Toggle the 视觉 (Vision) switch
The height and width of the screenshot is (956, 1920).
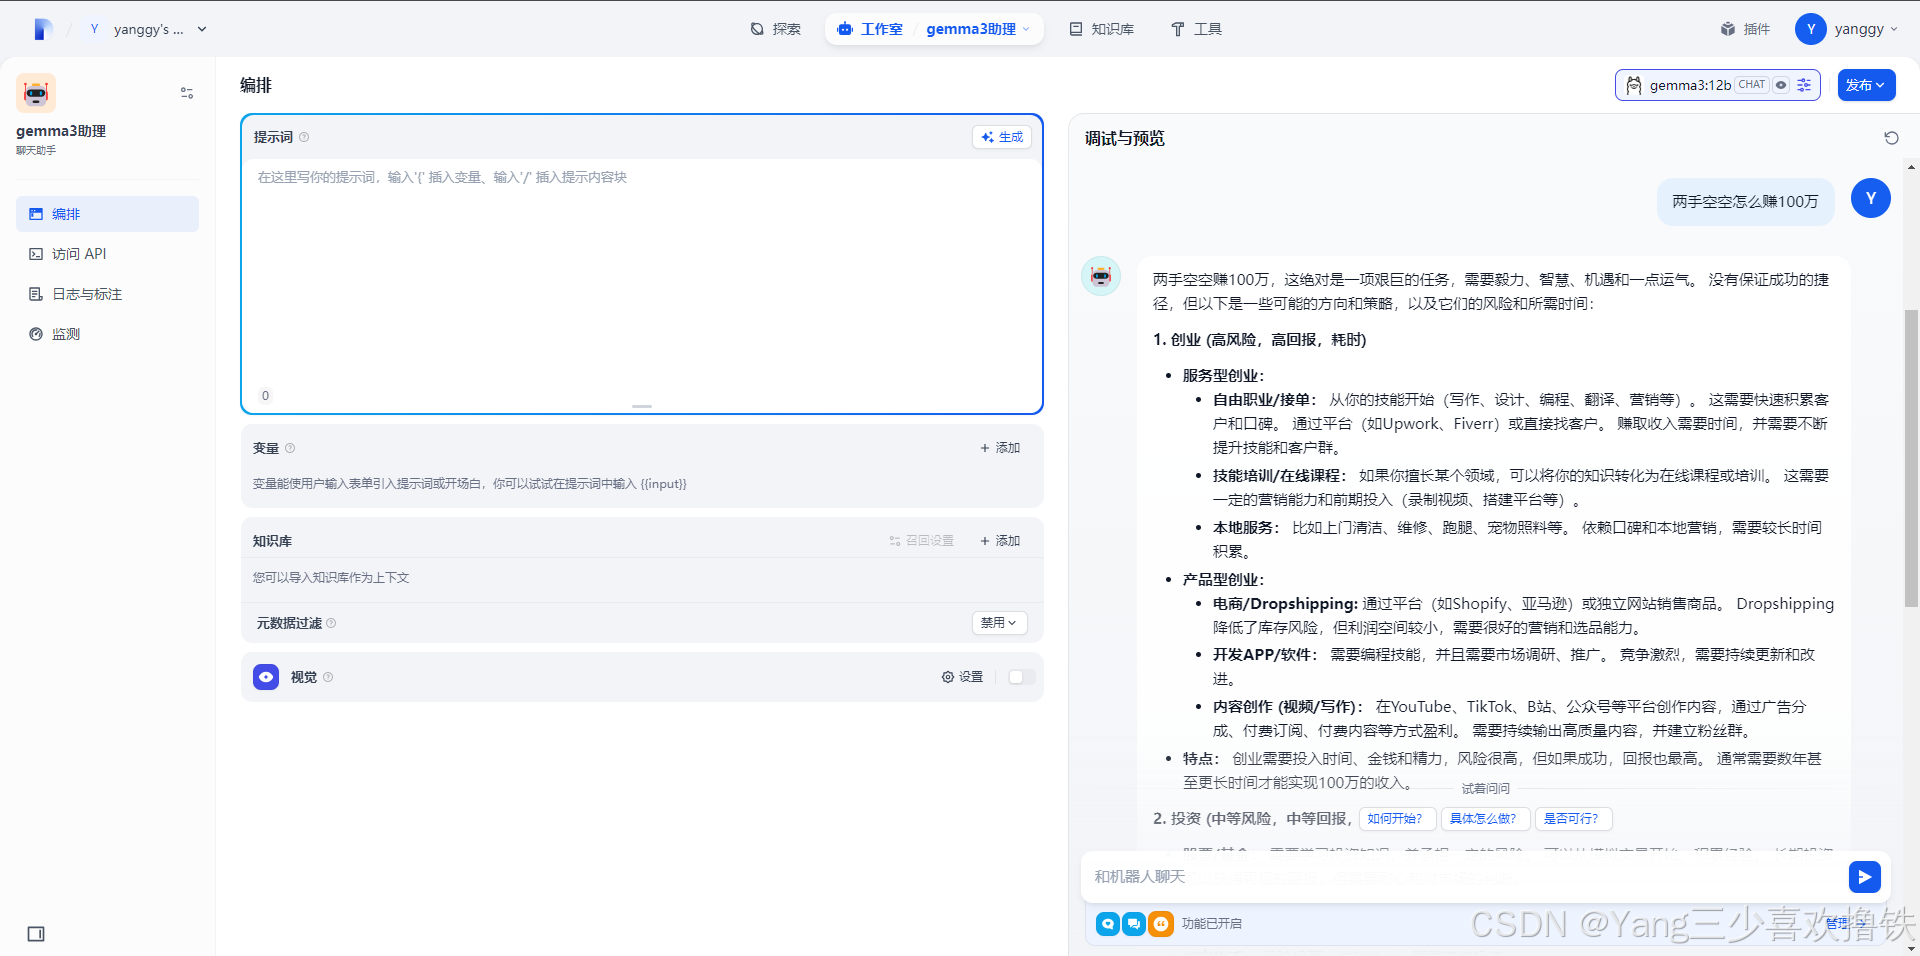[x=1021, y=677]
